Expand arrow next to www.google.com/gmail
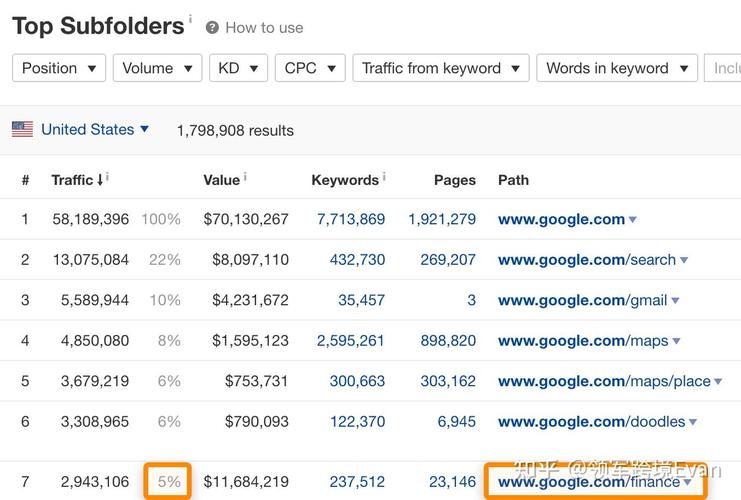Image resolution: width=741 pixels, height=500 pixels. pos(676,301)
